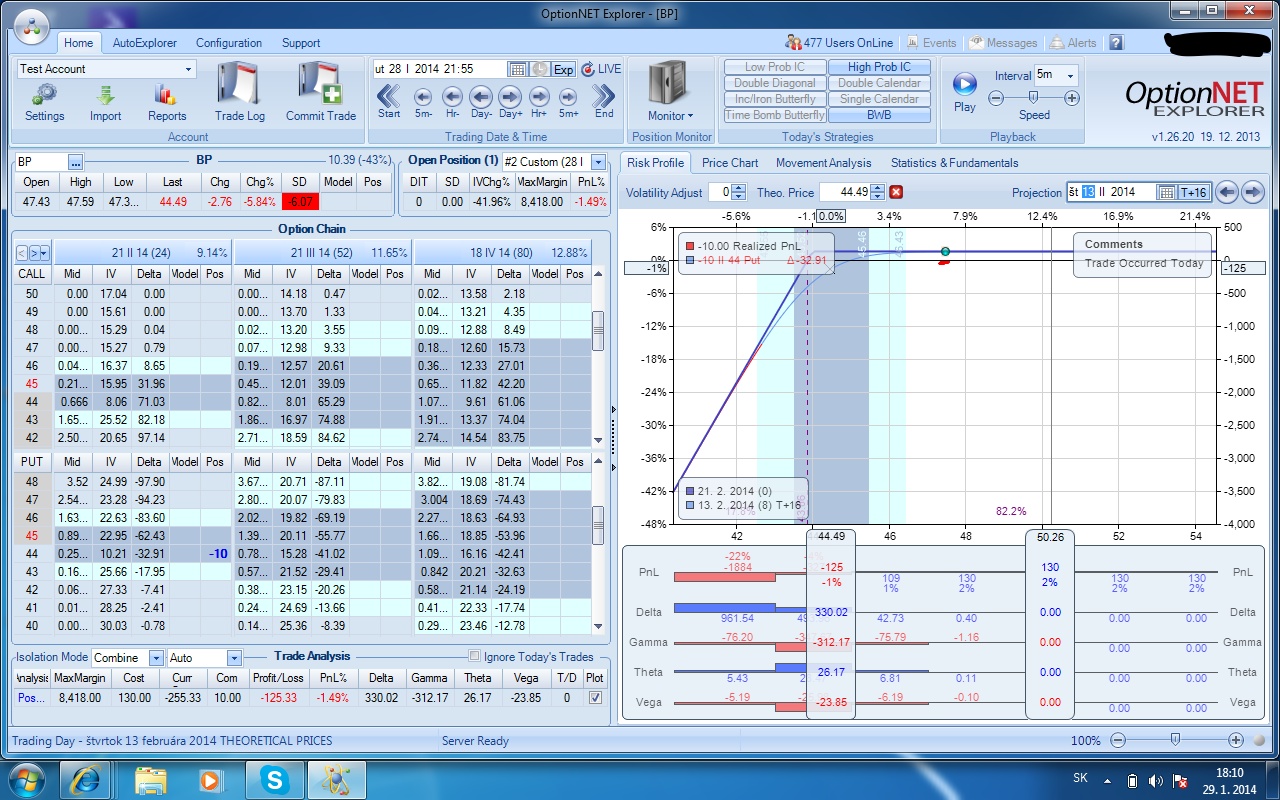This screenshot has height=800, width=1280.
Task: Expand the Open Position #2 Custom dropdown
Action: pyautogui.click(x=598, y=162)
